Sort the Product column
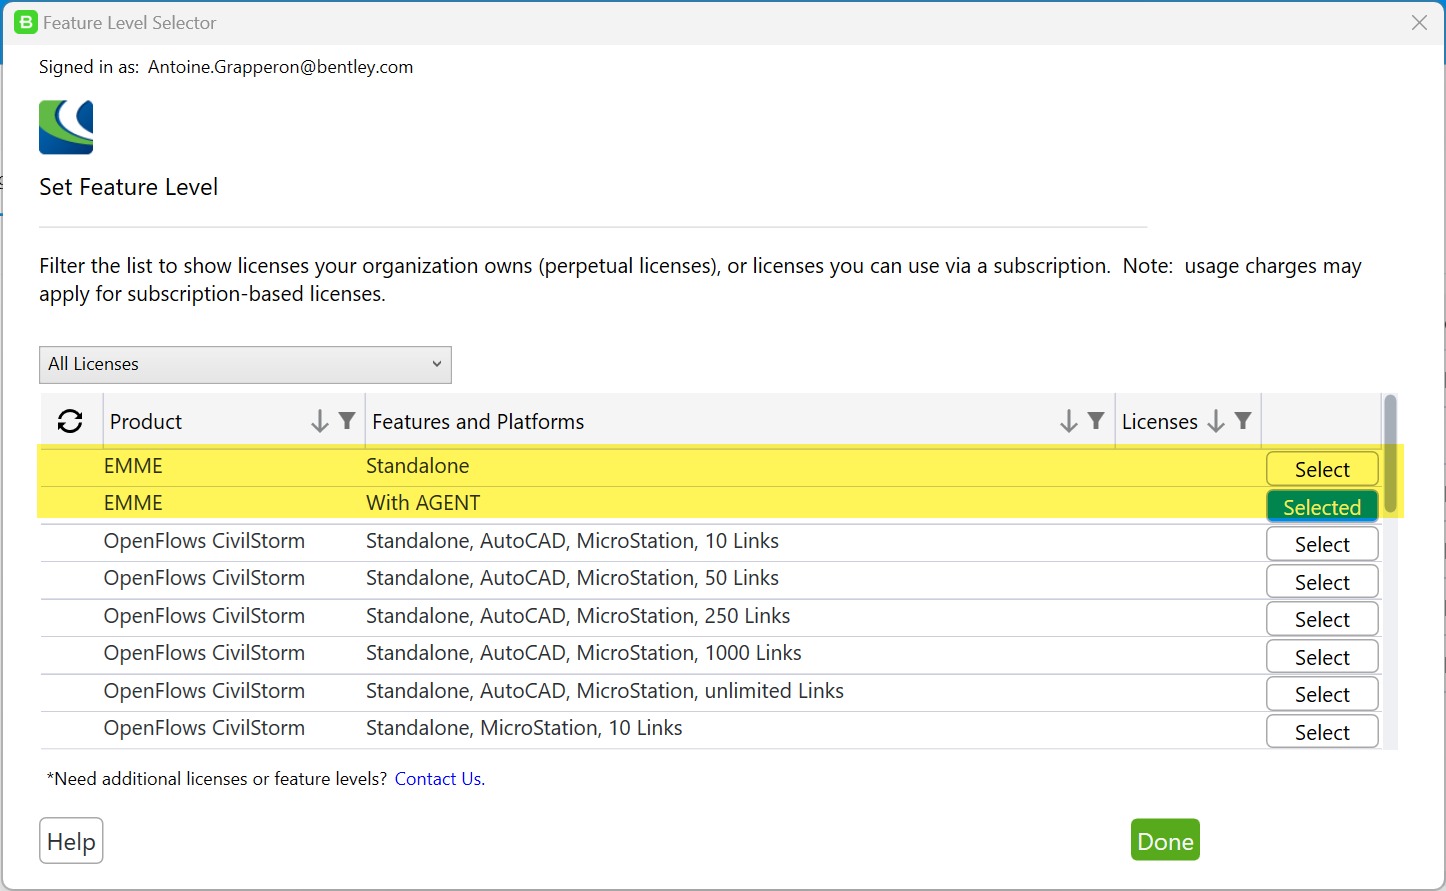Viewport: 1446px width, 891px height. [x=320, y=421]
